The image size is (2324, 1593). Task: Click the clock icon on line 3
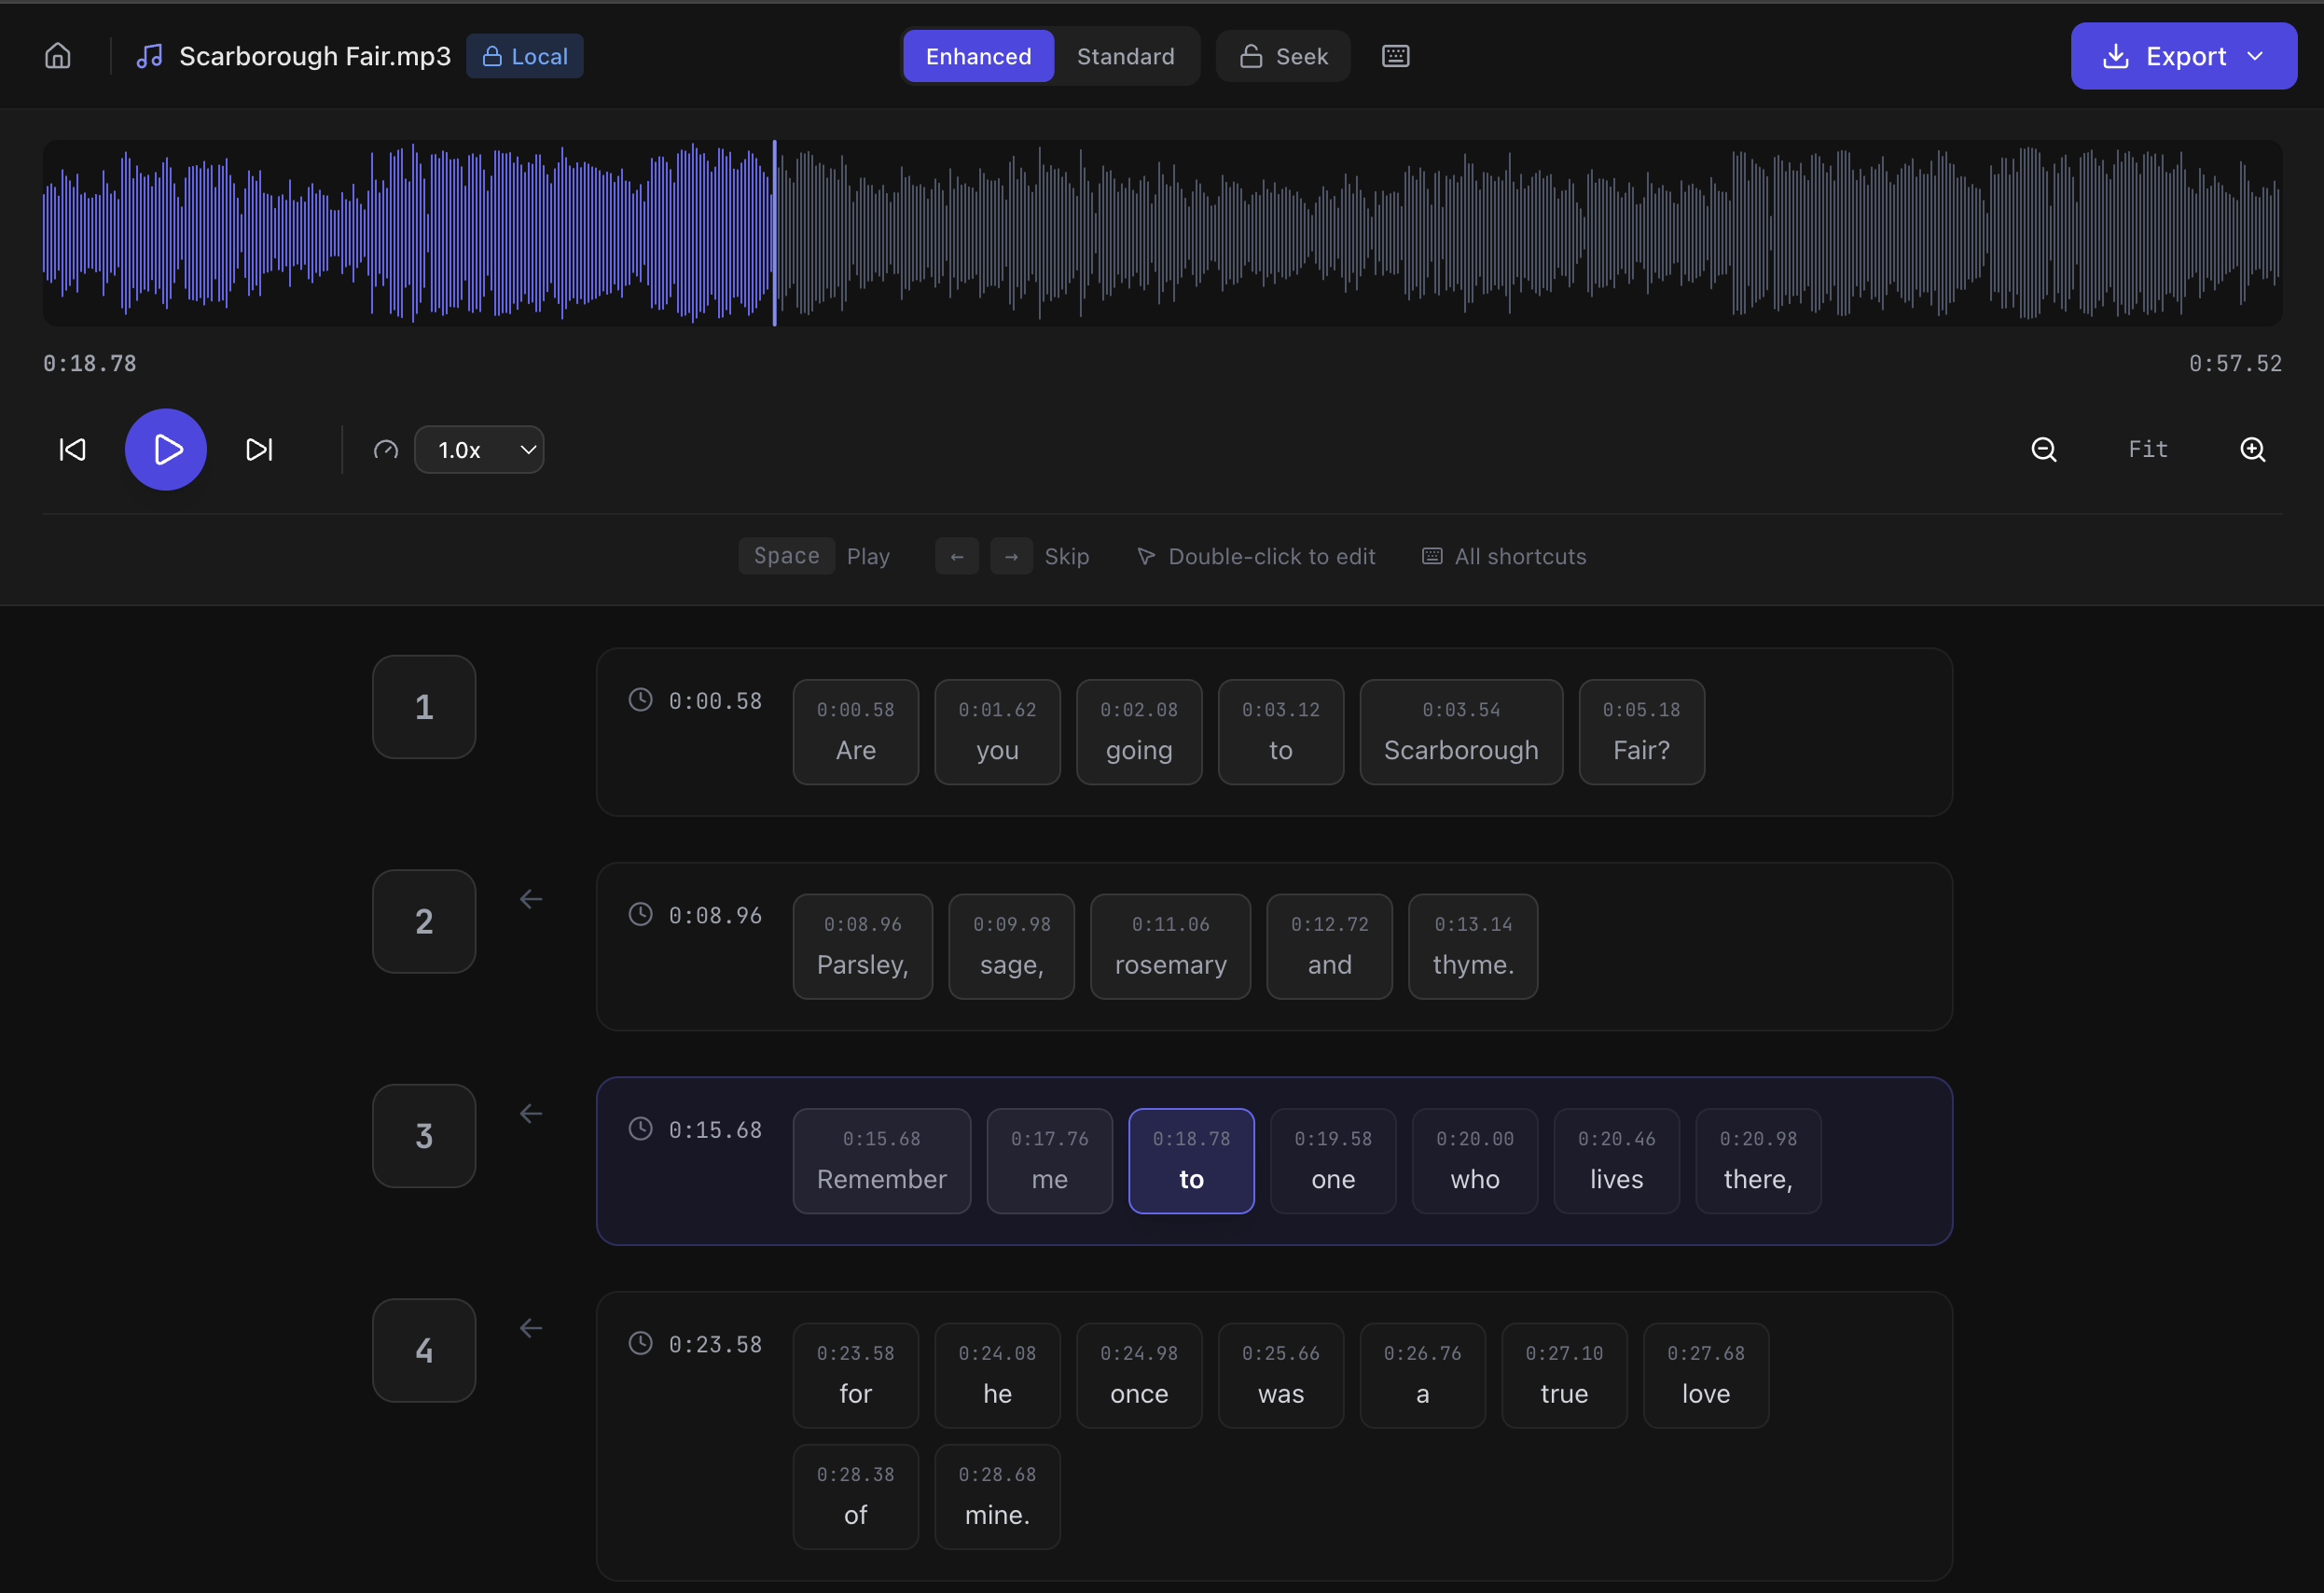click(x=640, y=1129)
